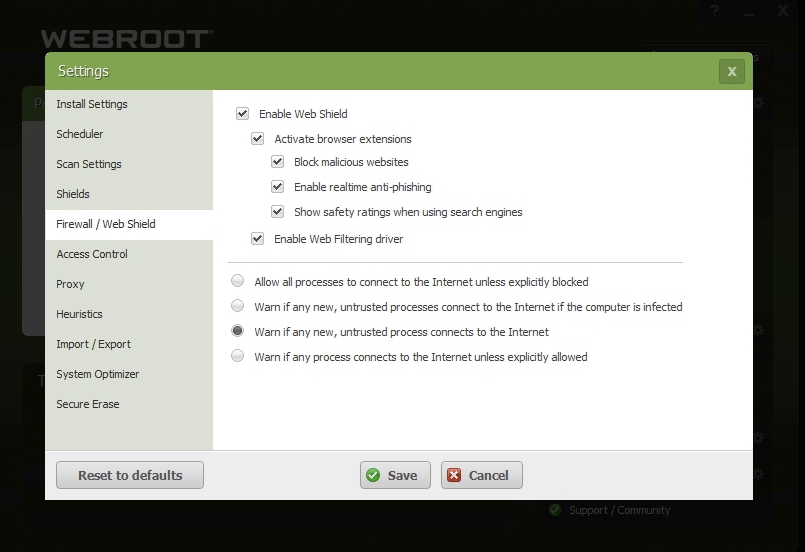Toggle the Enable Web Shield checkbox
Viewport: 805px width, 552px height.
click(242, 113)
